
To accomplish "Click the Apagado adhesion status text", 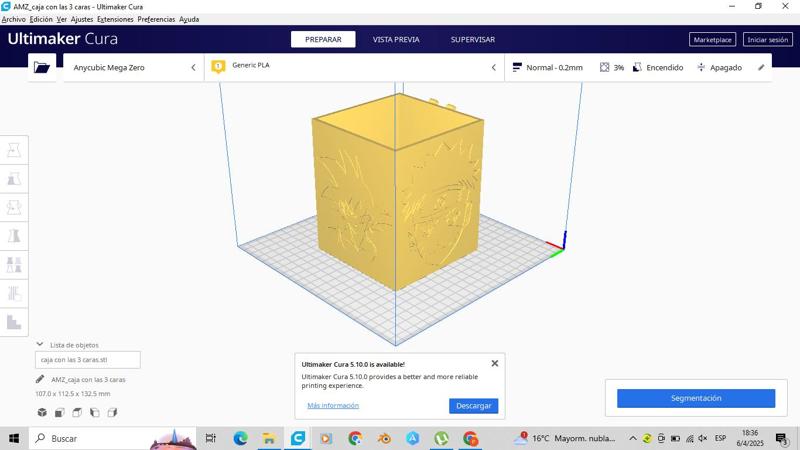I will click(726, 67).
